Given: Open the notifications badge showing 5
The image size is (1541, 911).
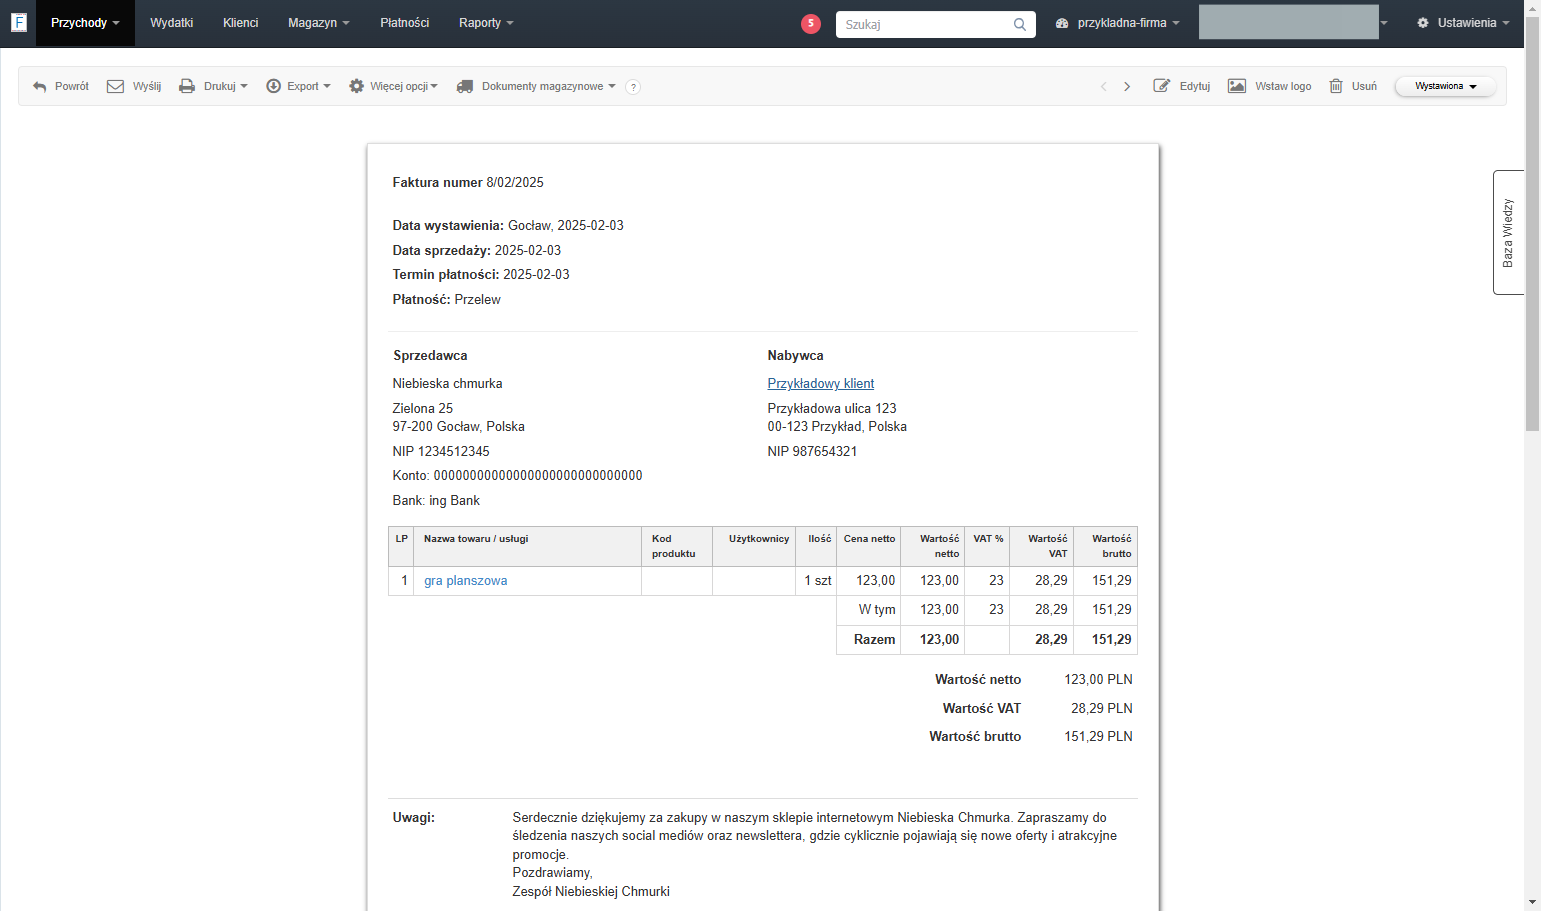Looking at the screenshot, I should click(x=811, y=23).
